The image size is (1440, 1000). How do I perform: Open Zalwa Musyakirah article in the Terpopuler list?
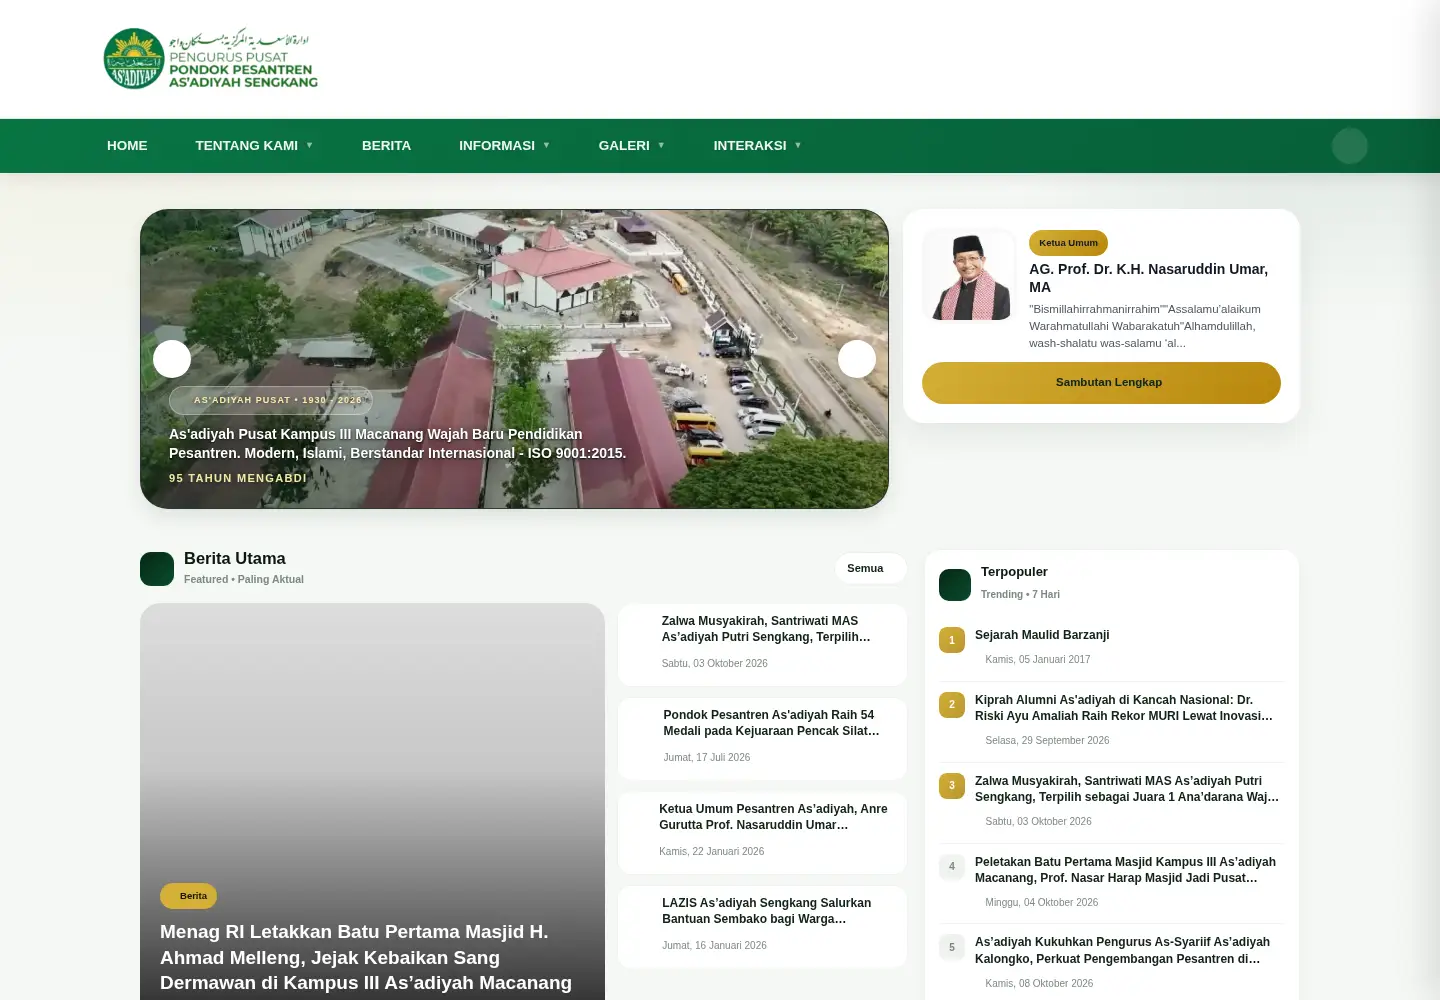[1127, 789]
